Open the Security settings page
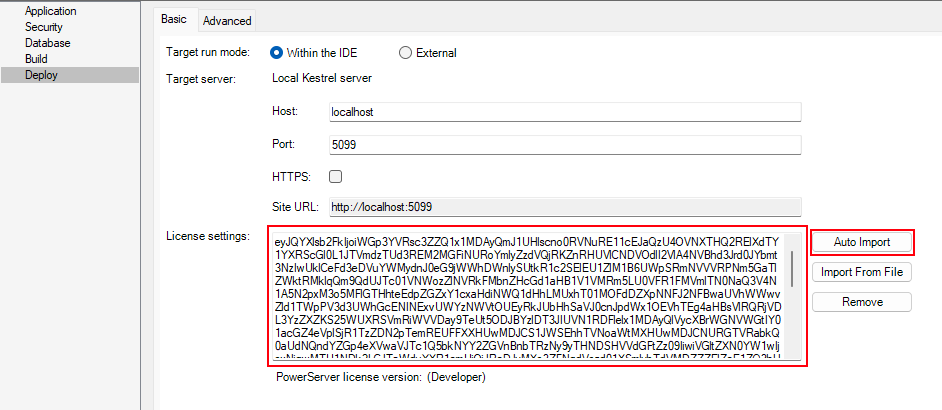 coord(44,27)
